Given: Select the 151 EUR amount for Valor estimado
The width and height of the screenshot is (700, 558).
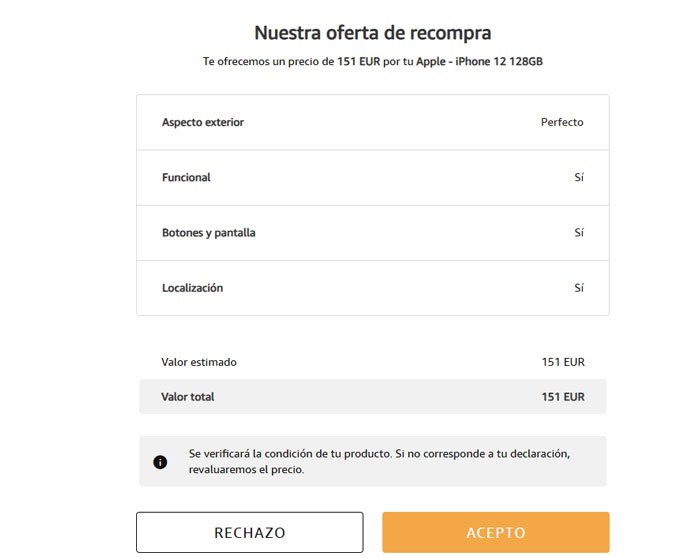Looking at the screenshot, I should click(563, 362).
